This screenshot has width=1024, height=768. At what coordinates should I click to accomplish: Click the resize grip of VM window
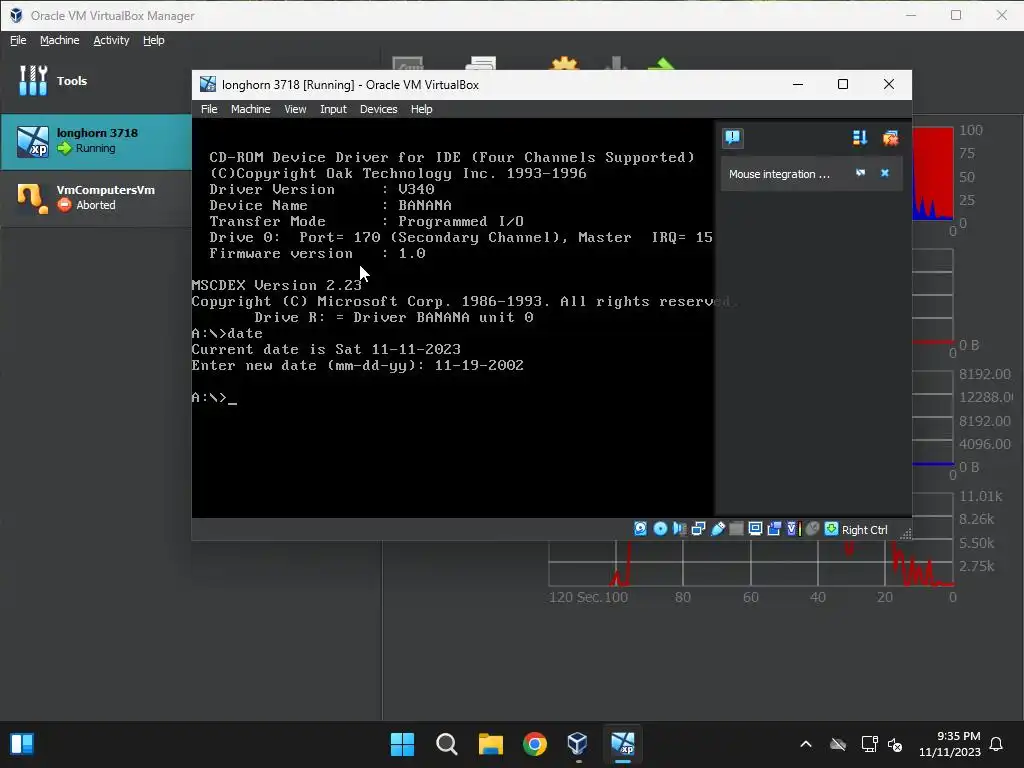[906, 534]
